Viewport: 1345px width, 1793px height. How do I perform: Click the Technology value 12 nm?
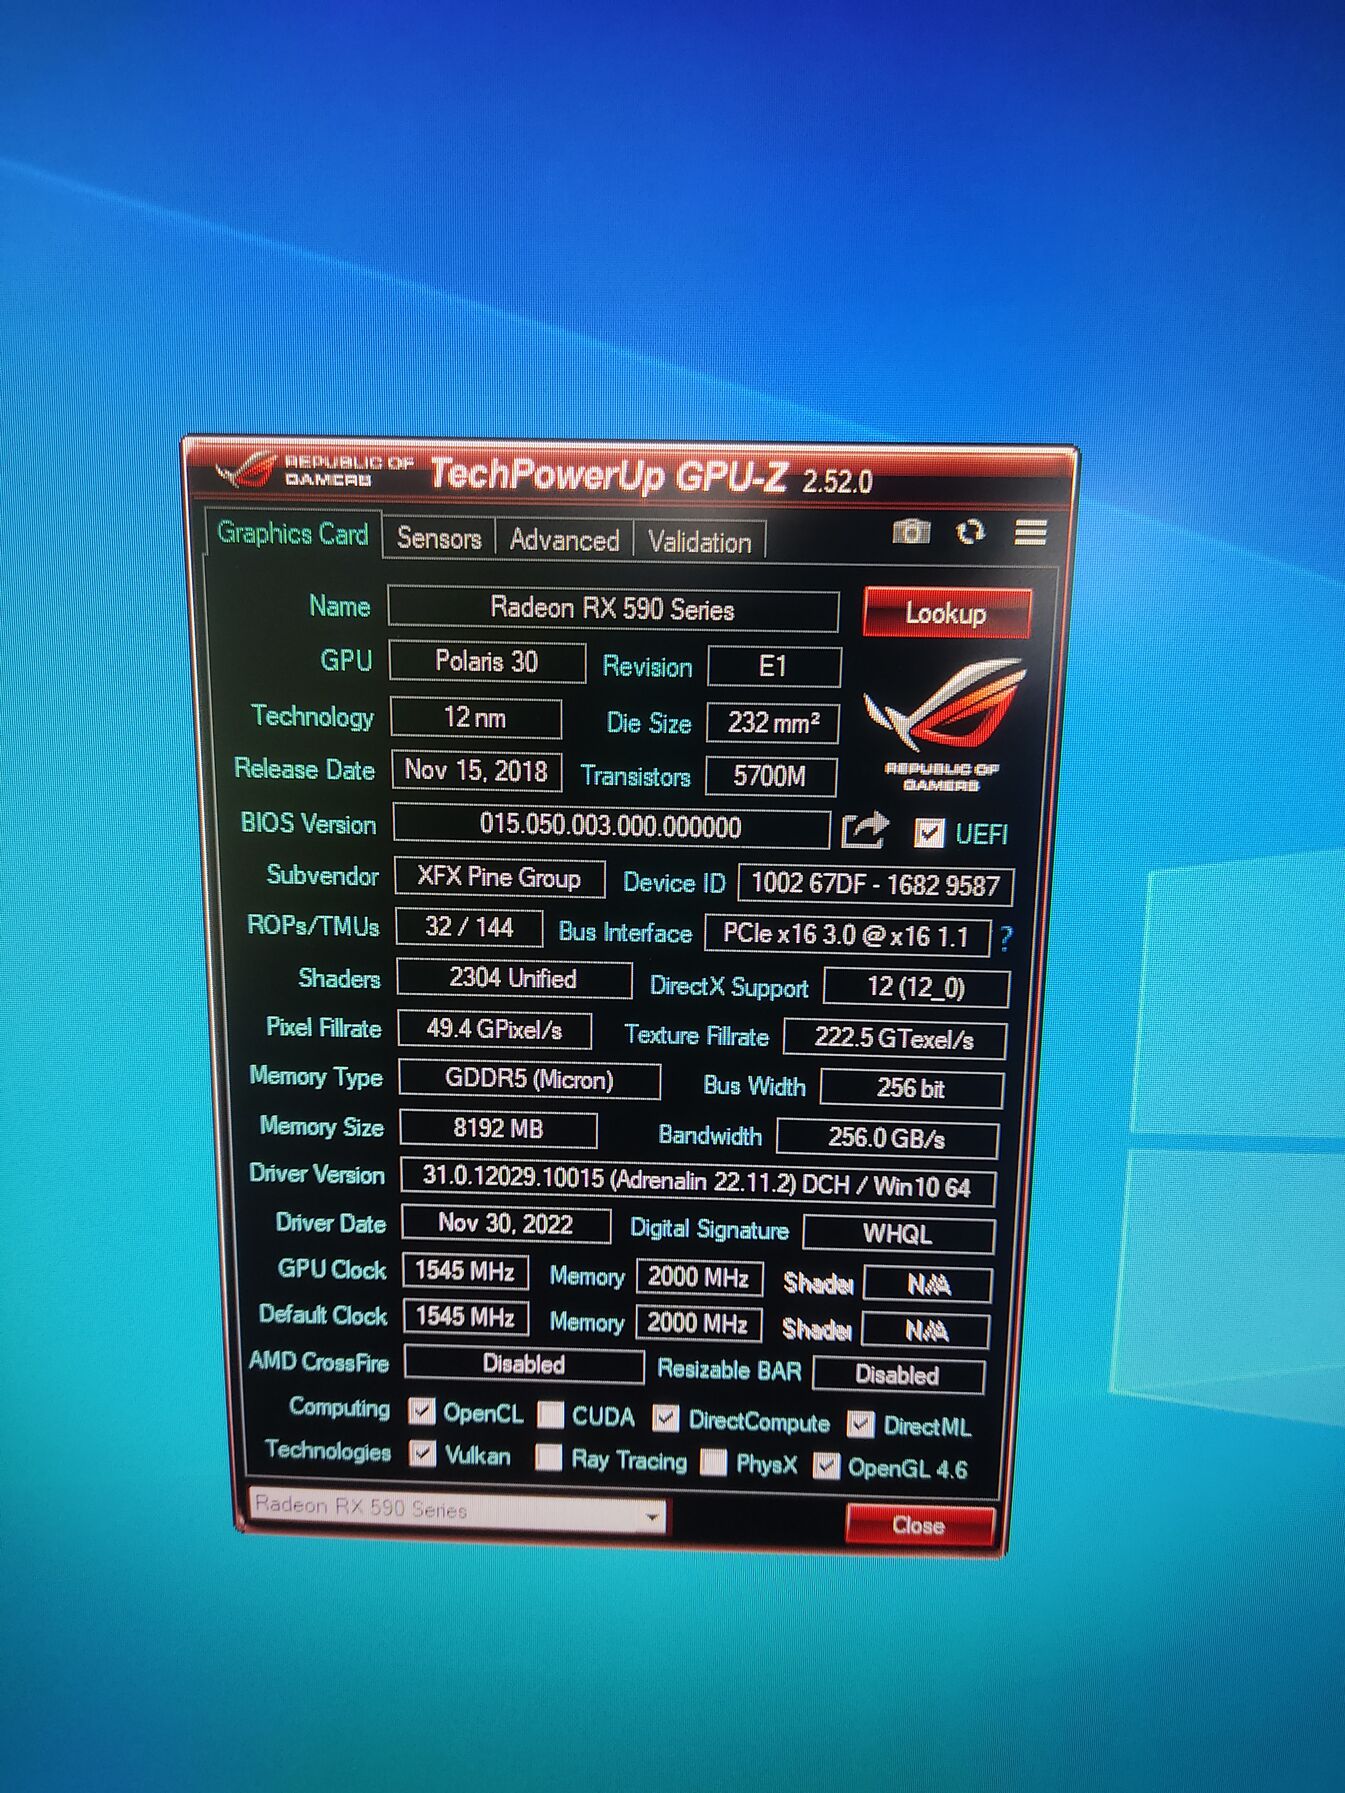click(476, 718)
